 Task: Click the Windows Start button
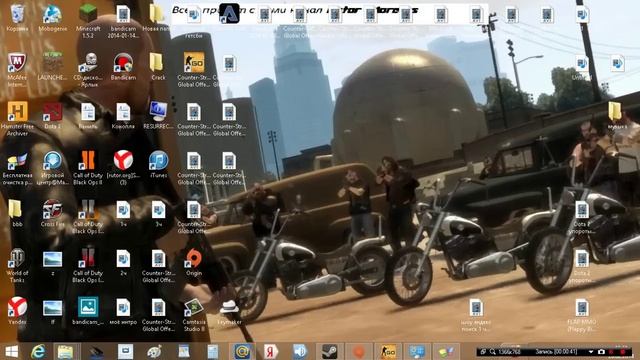pos(11,351)
